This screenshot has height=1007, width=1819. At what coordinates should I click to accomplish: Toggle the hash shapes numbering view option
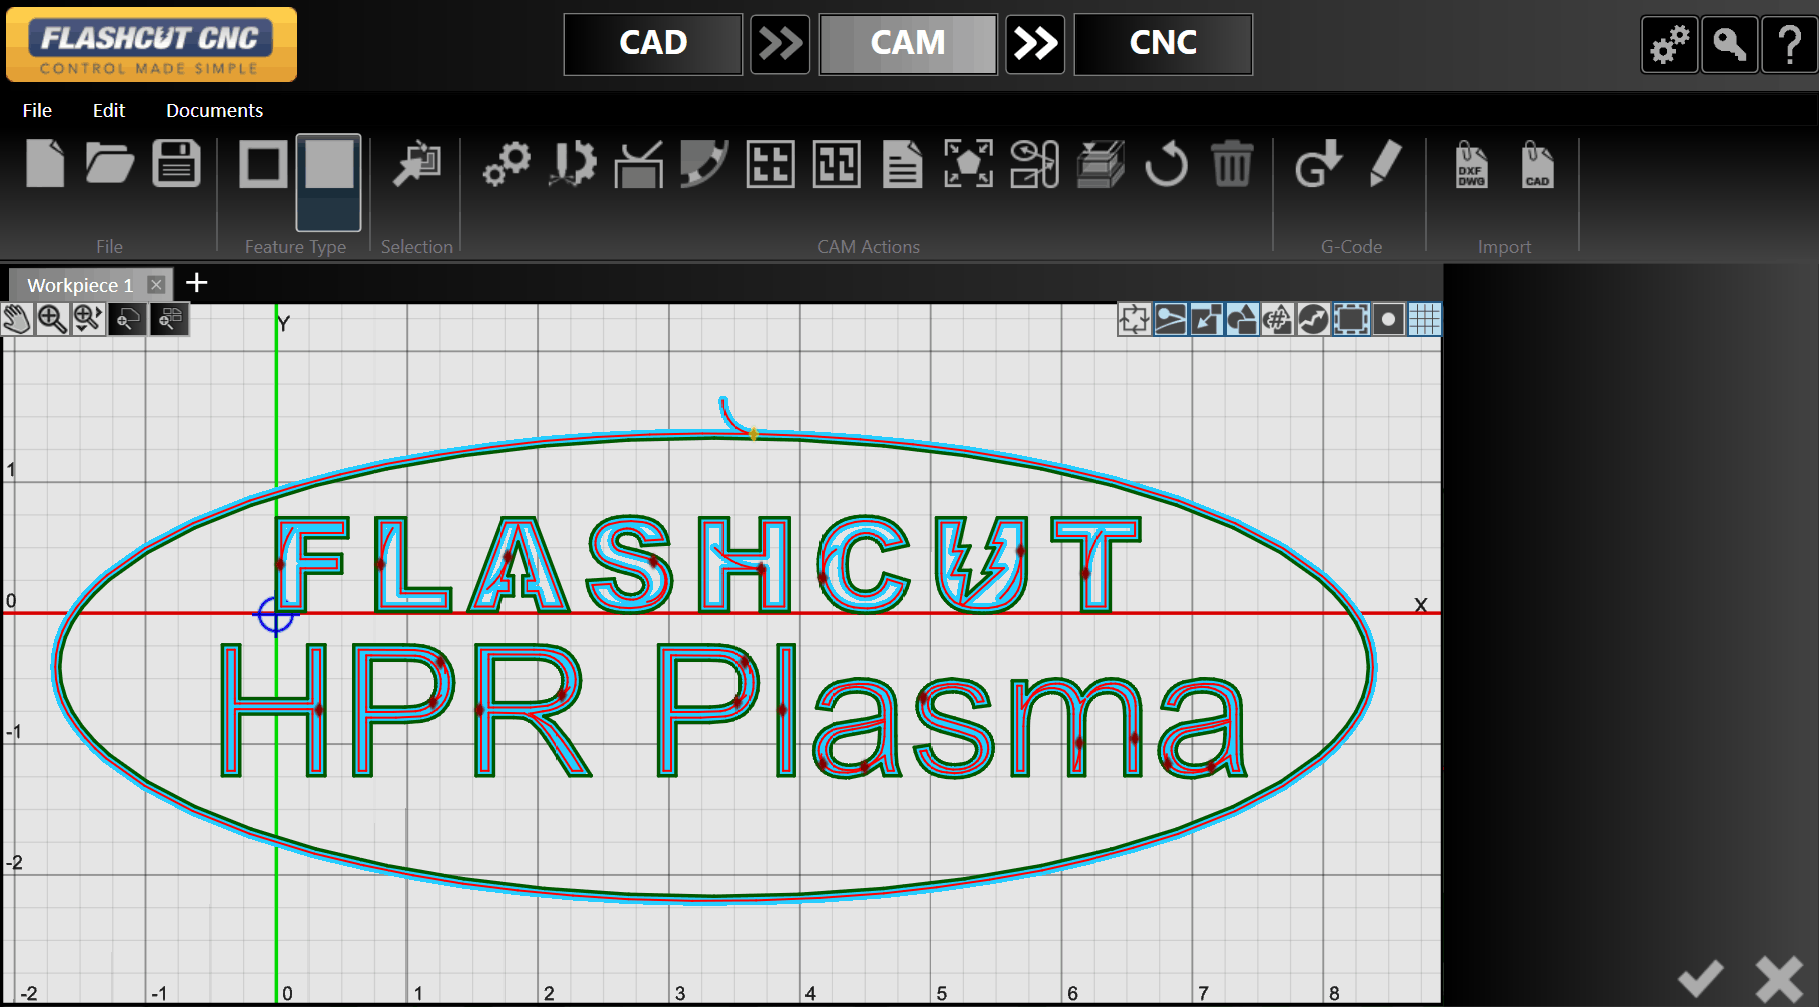pyautogui.click(x=1277, y=320)
